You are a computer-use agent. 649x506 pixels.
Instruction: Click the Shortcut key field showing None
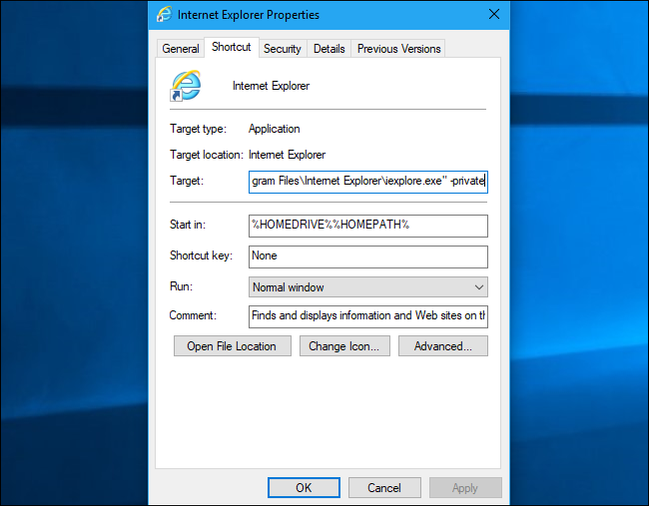tap(367, 256)
